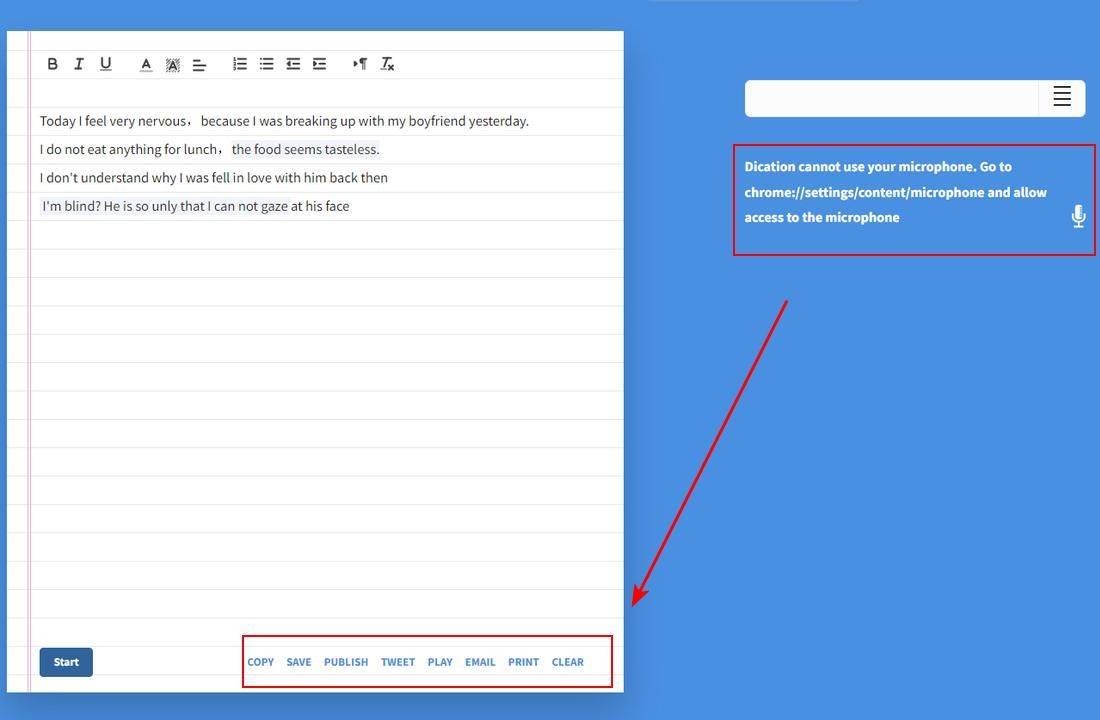Toggle right-to-left text direction

click(x=360, y=64)
